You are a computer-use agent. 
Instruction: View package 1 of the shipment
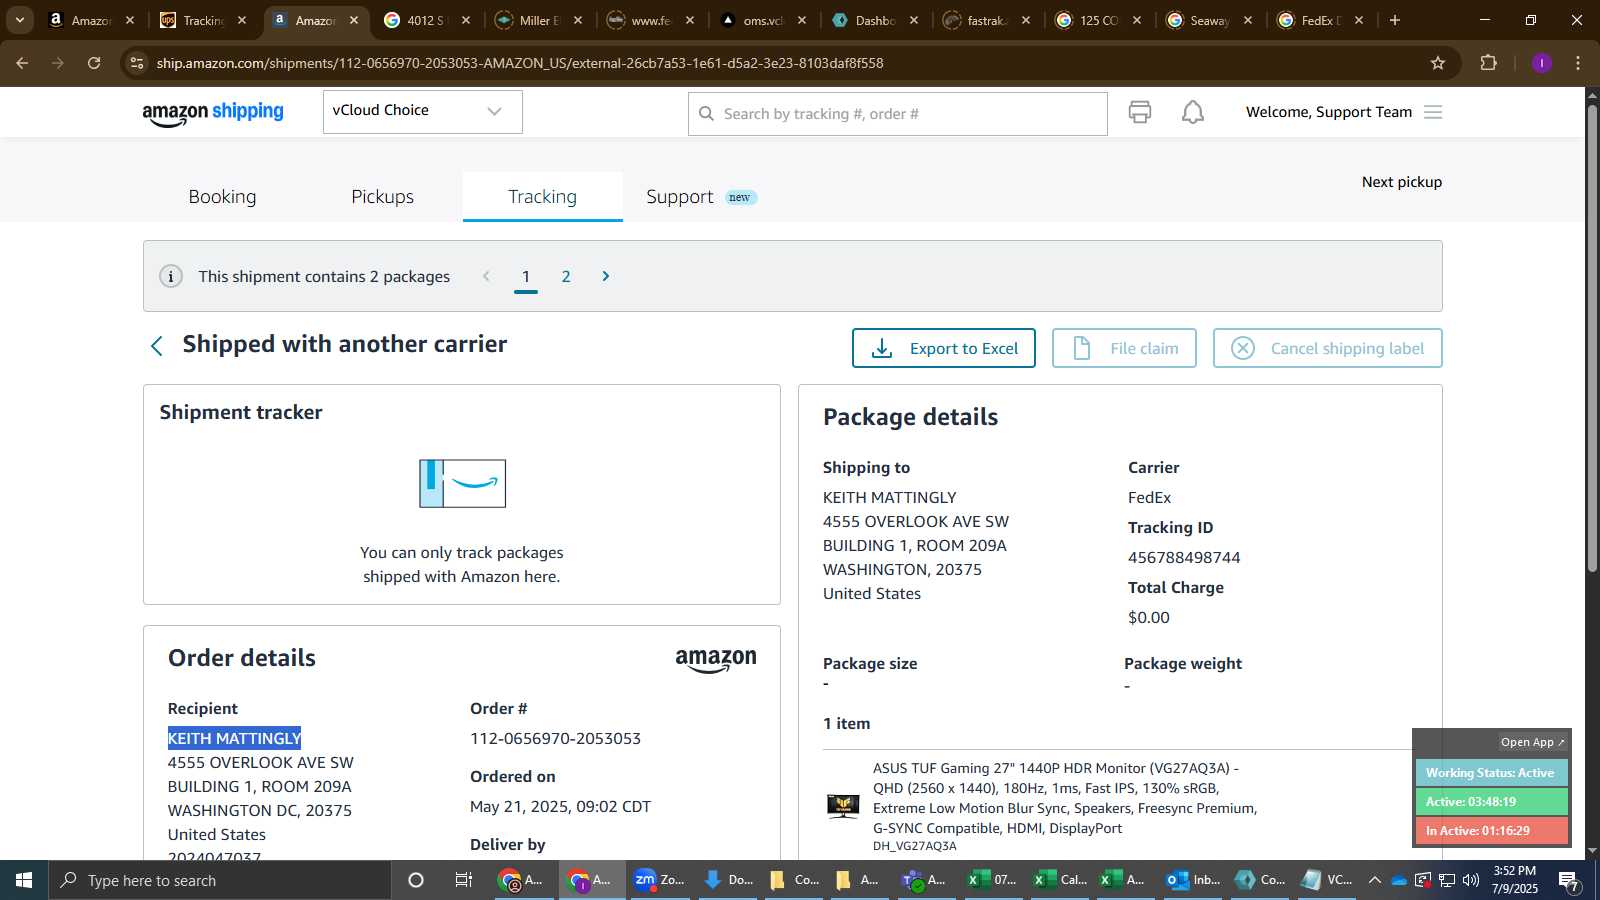[x=526, y=276]
